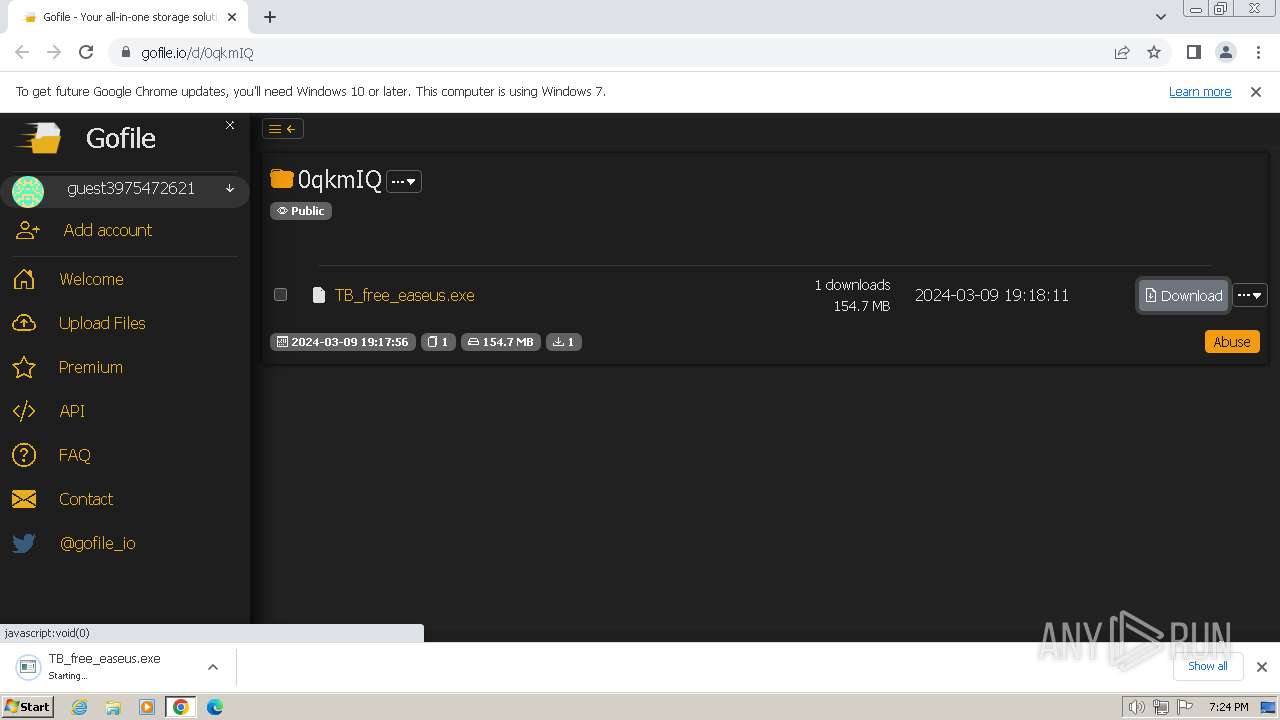Close the downloads bar
Image resolution: width=1280 pixels, height=720 pixels.
pyautogui.click(x=1262, y=667)
